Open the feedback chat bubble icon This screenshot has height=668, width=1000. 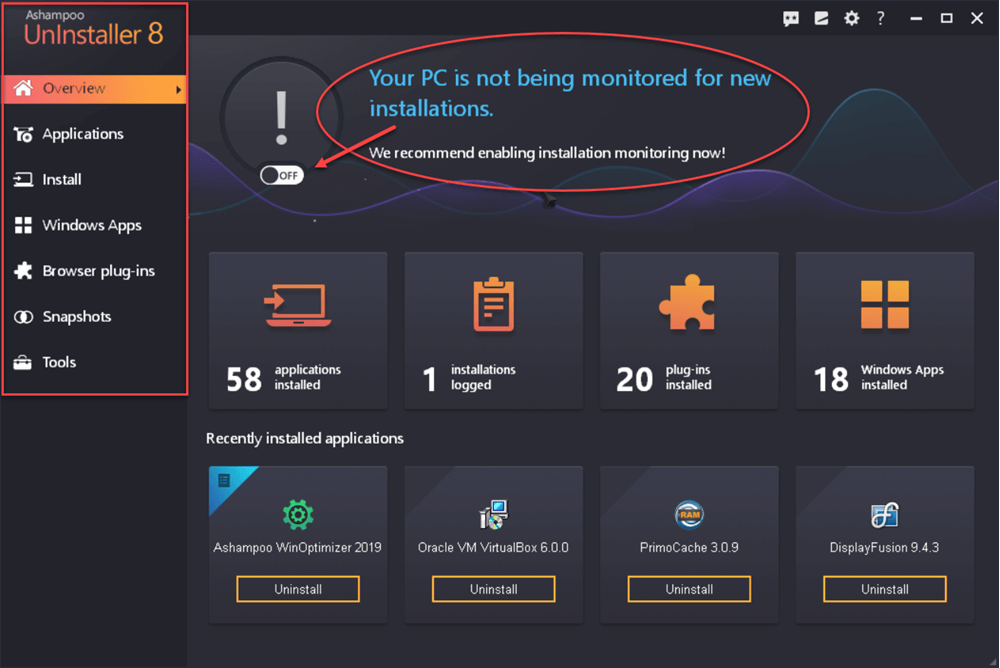coord(791,19)
